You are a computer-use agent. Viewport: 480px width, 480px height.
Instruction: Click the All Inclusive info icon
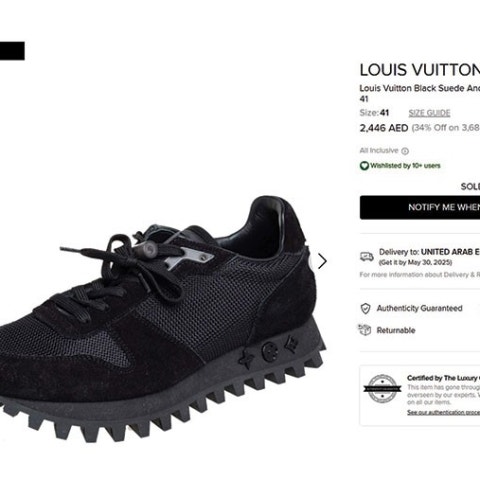[405, 151]
